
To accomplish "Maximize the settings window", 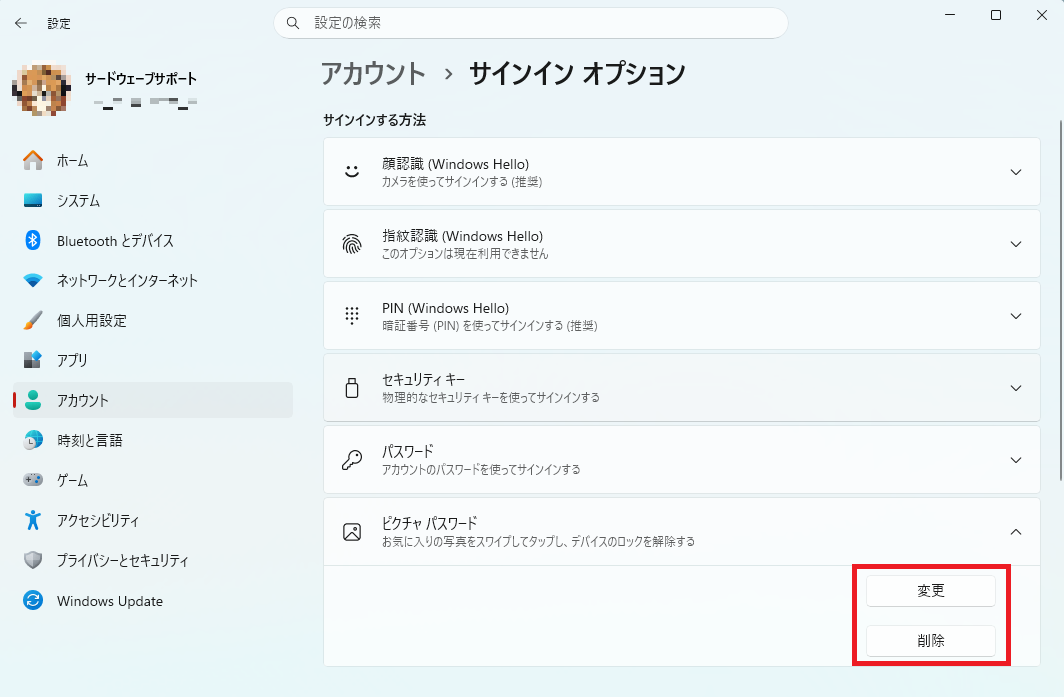I will pyautogui.click(x=995, y=15).
